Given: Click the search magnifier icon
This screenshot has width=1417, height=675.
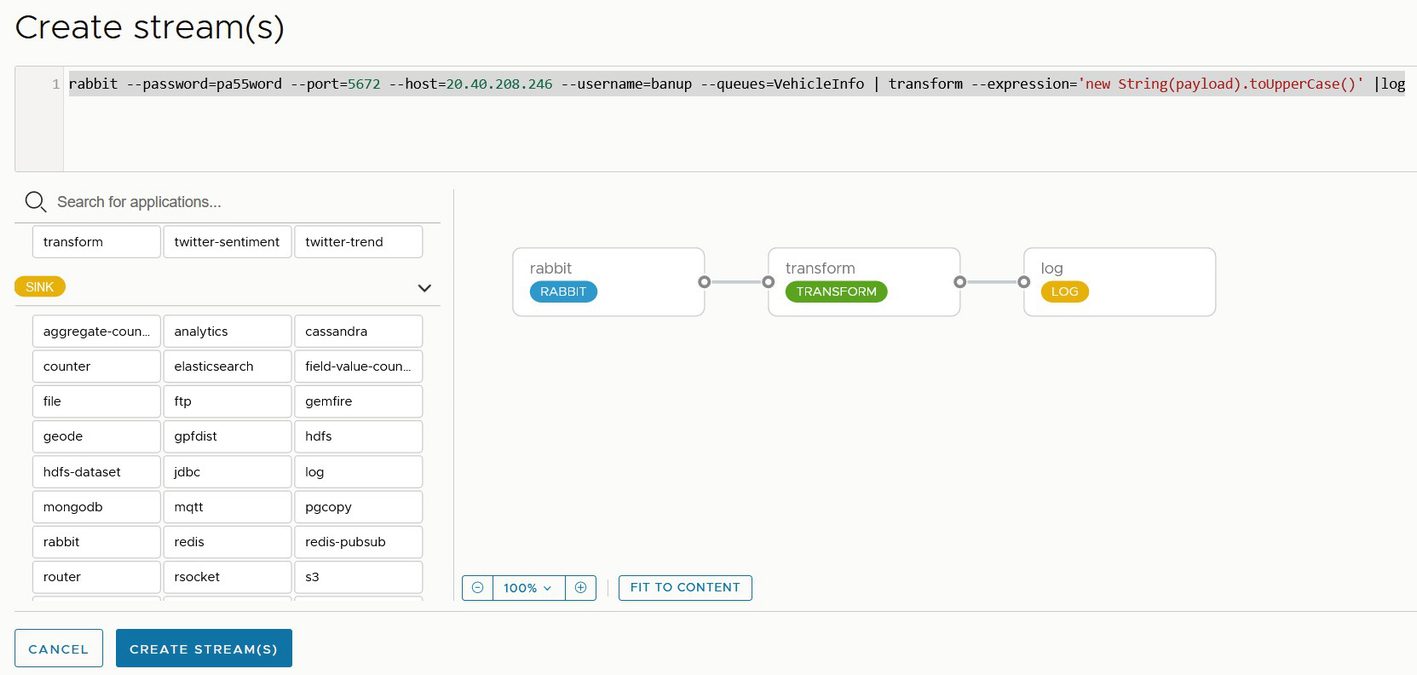Looking at the screenshot, I should [35, 202].
